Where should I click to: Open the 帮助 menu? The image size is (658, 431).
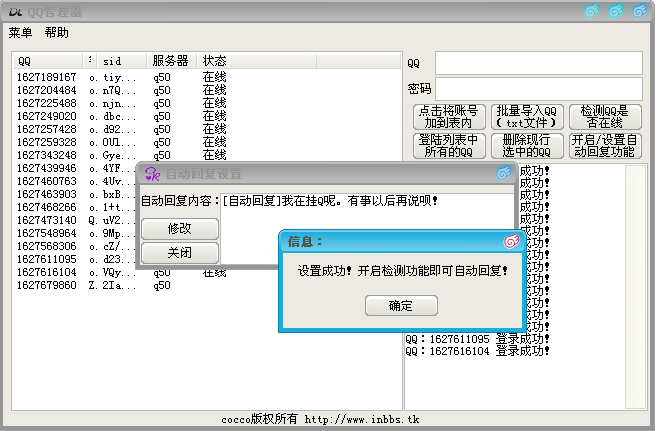pos(57,33)
